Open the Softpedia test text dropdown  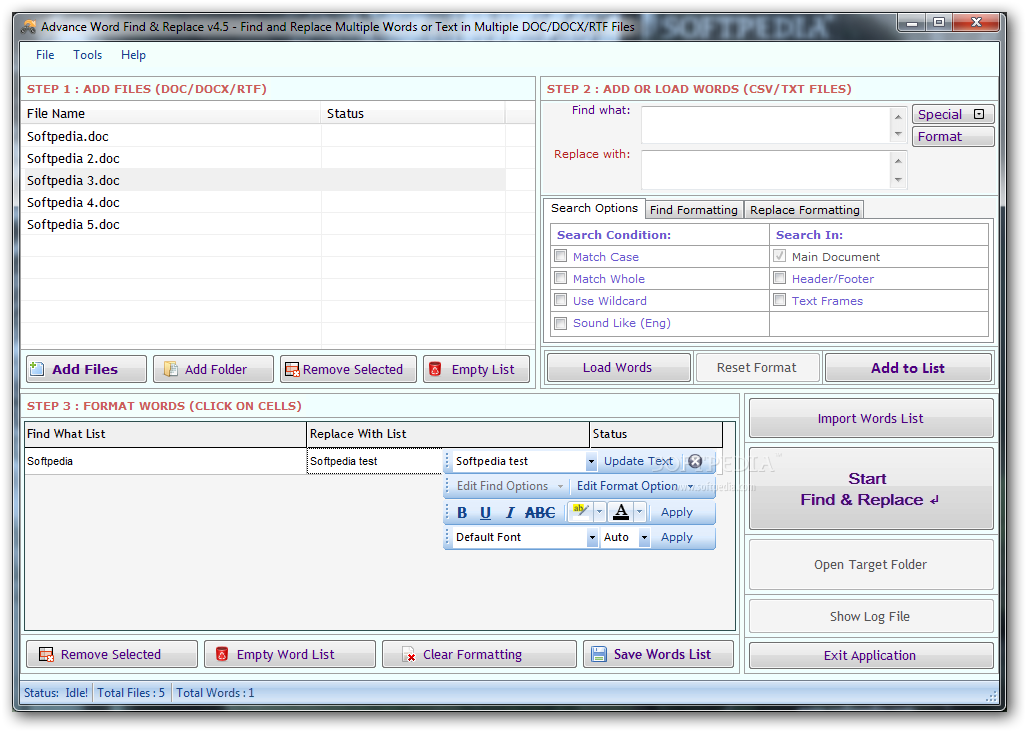point(591,461)
